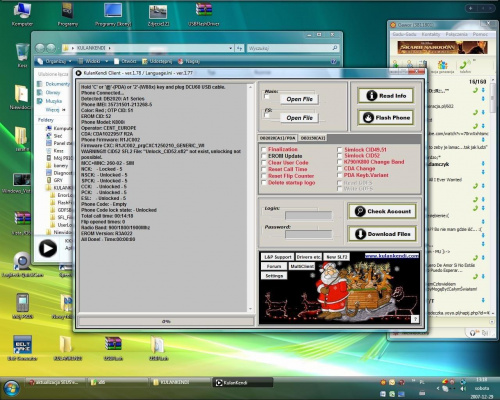Open the Forum button
500x400 pixels.
[x=274, y=266]
